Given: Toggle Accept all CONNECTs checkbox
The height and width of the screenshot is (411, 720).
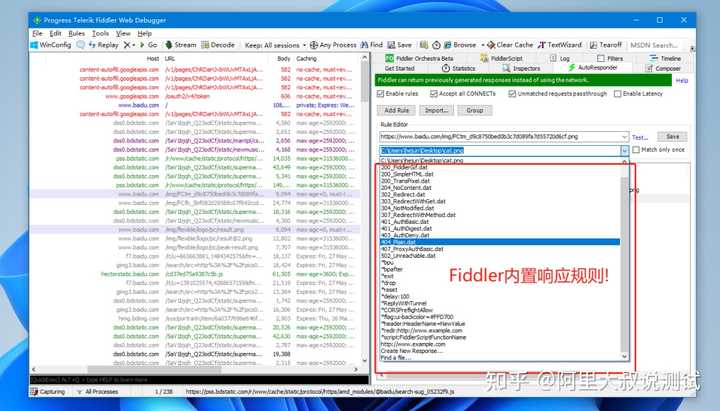Looking at the screenshot, I should point(434,94).
